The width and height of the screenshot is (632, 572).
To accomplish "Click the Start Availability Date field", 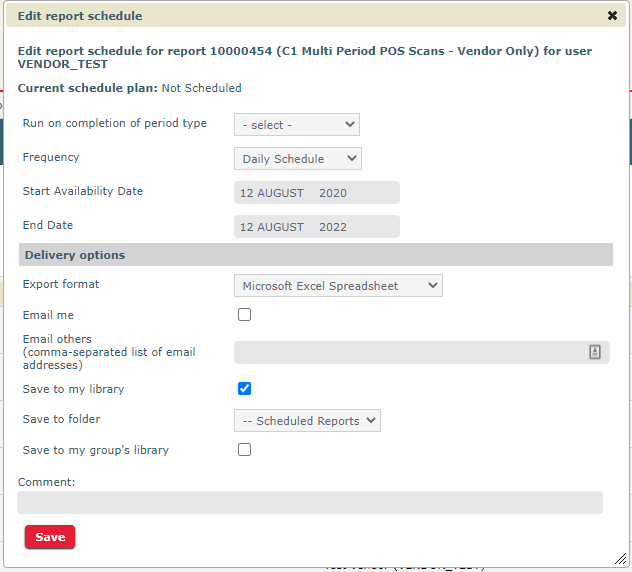I will click(316, 193).
